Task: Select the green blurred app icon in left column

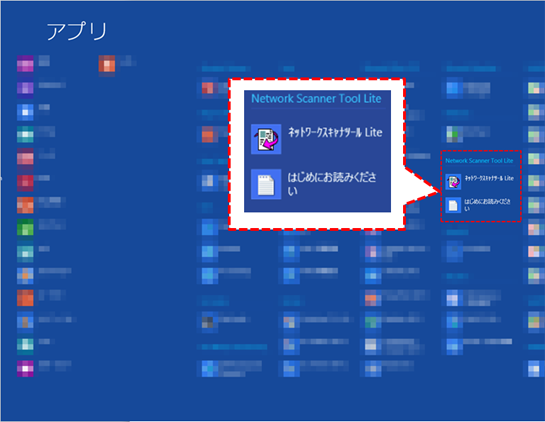Action: point(25,227)
